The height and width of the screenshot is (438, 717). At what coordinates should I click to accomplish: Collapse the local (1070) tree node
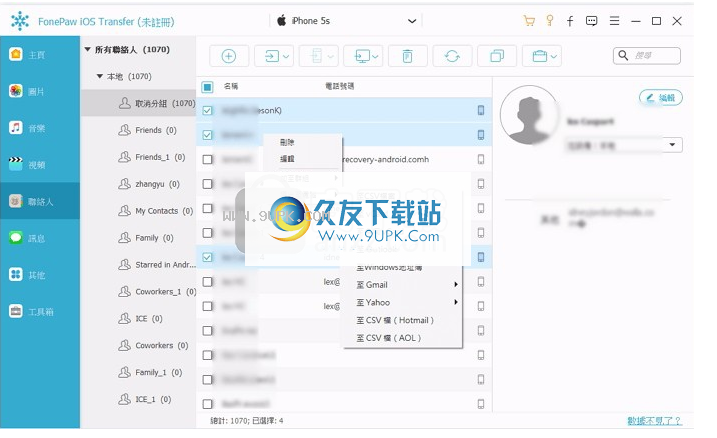[99, 76]
